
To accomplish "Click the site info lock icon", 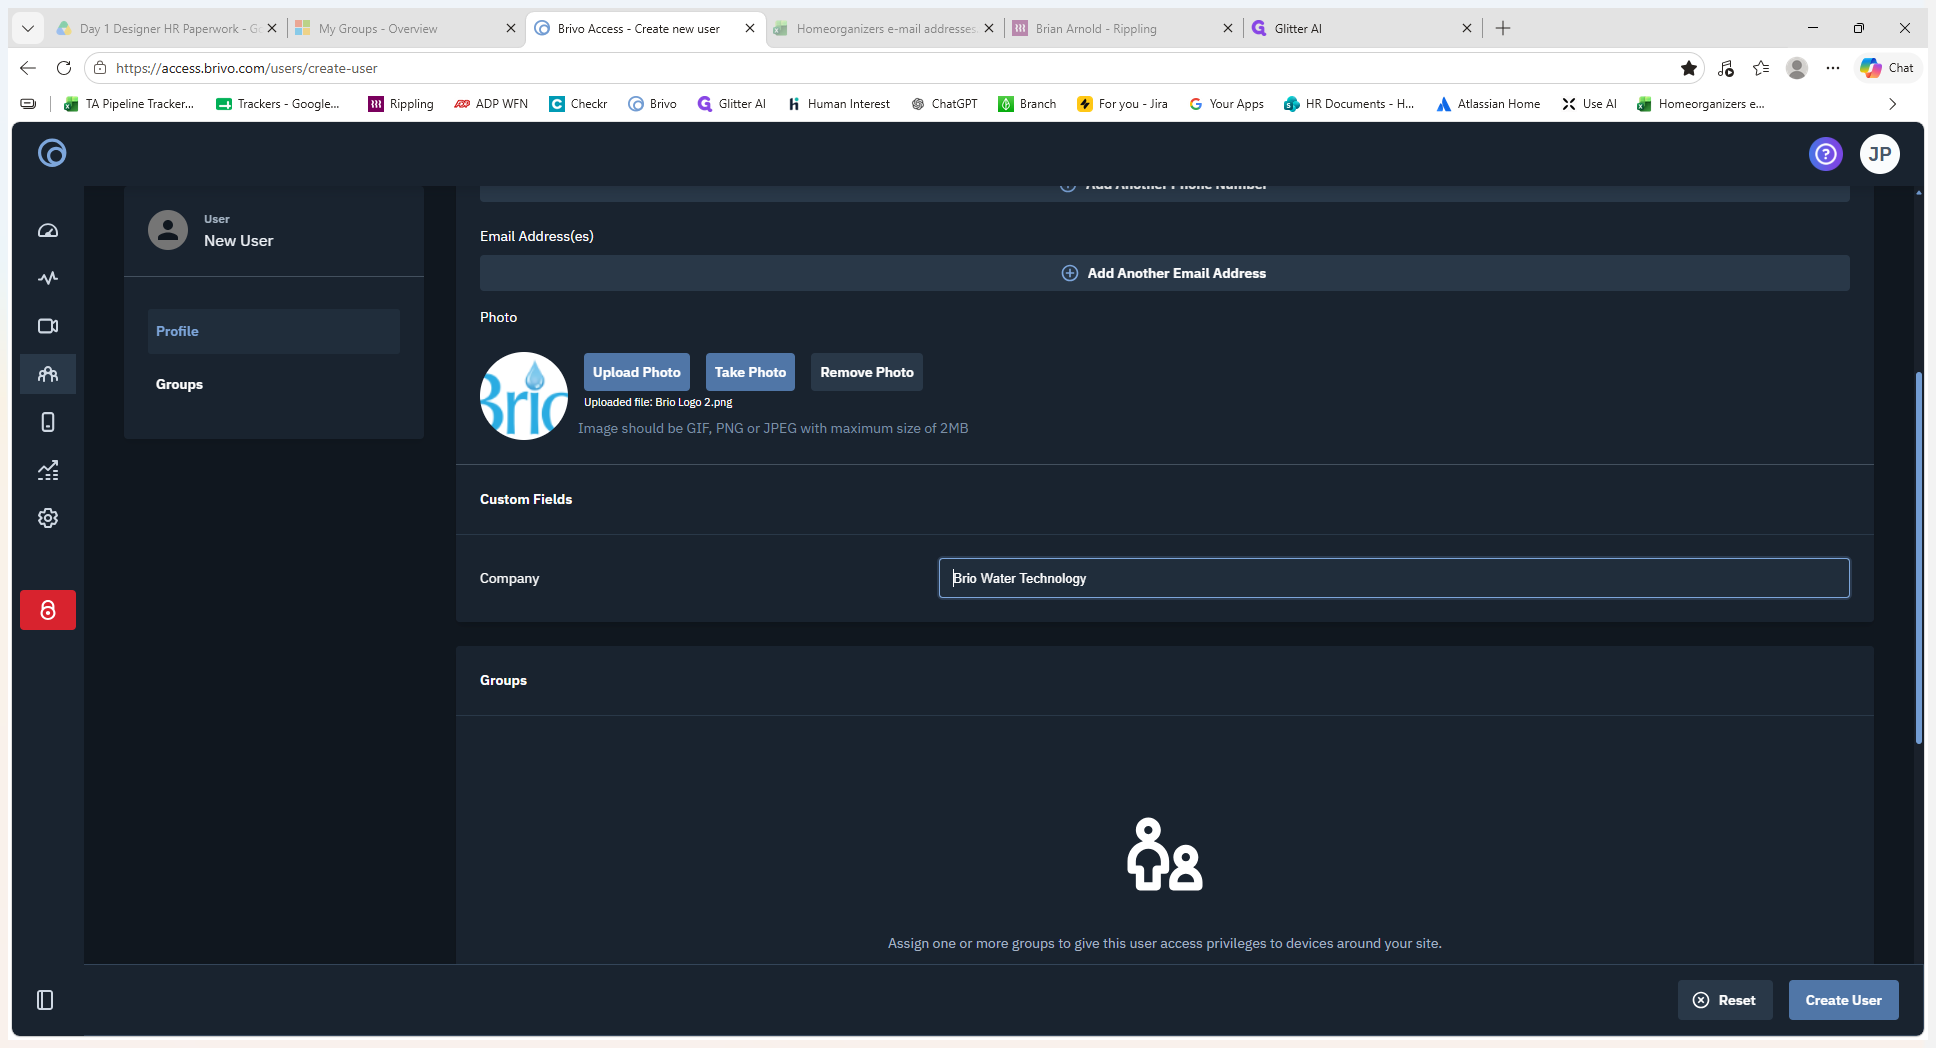I will (x=100, y=68).
